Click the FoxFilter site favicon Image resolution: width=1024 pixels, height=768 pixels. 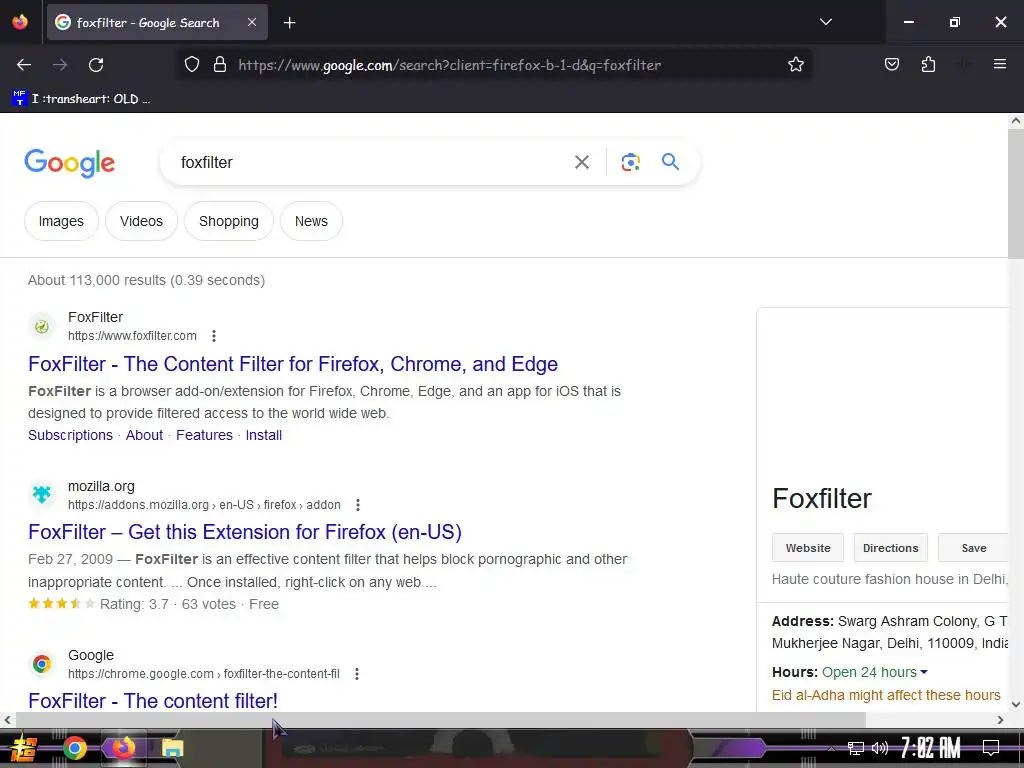tap(42, 327)
